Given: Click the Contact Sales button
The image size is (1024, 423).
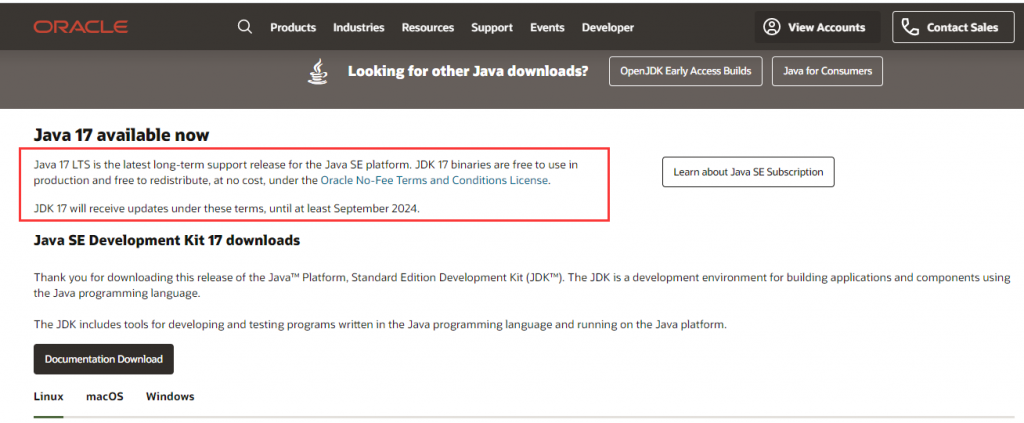Looking at the screenshot, I should (953, 27).
